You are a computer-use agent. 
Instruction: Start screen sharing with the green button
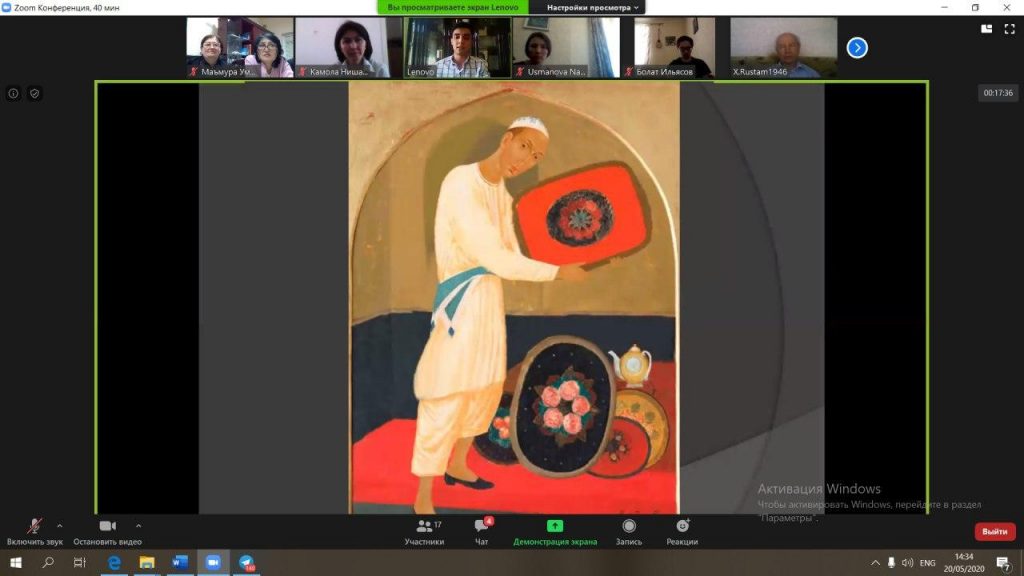(x=555, y=531)
